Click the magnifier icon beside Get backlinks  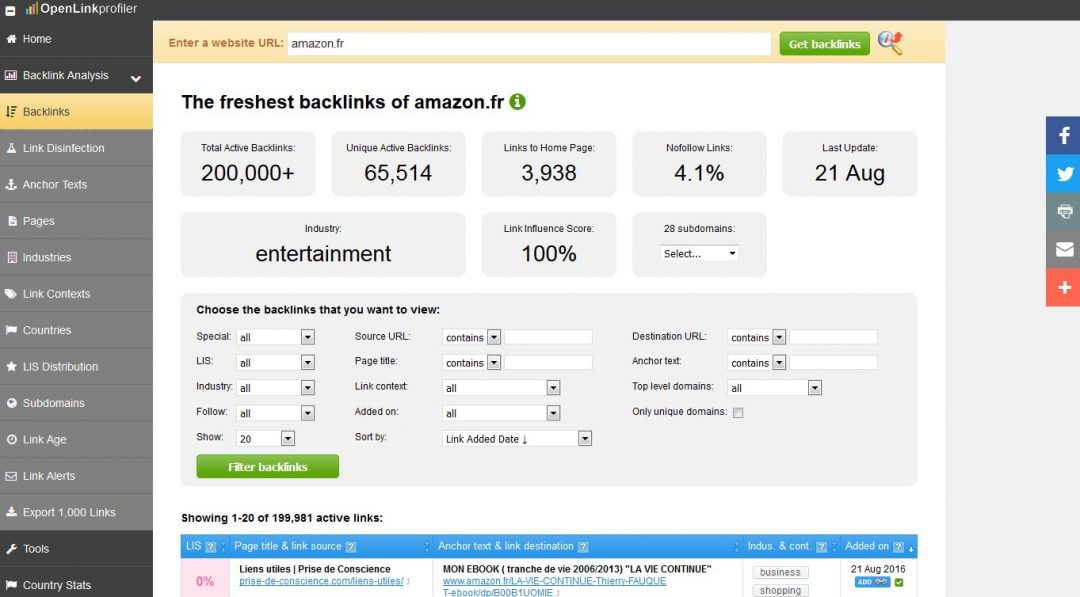[890, 43]
